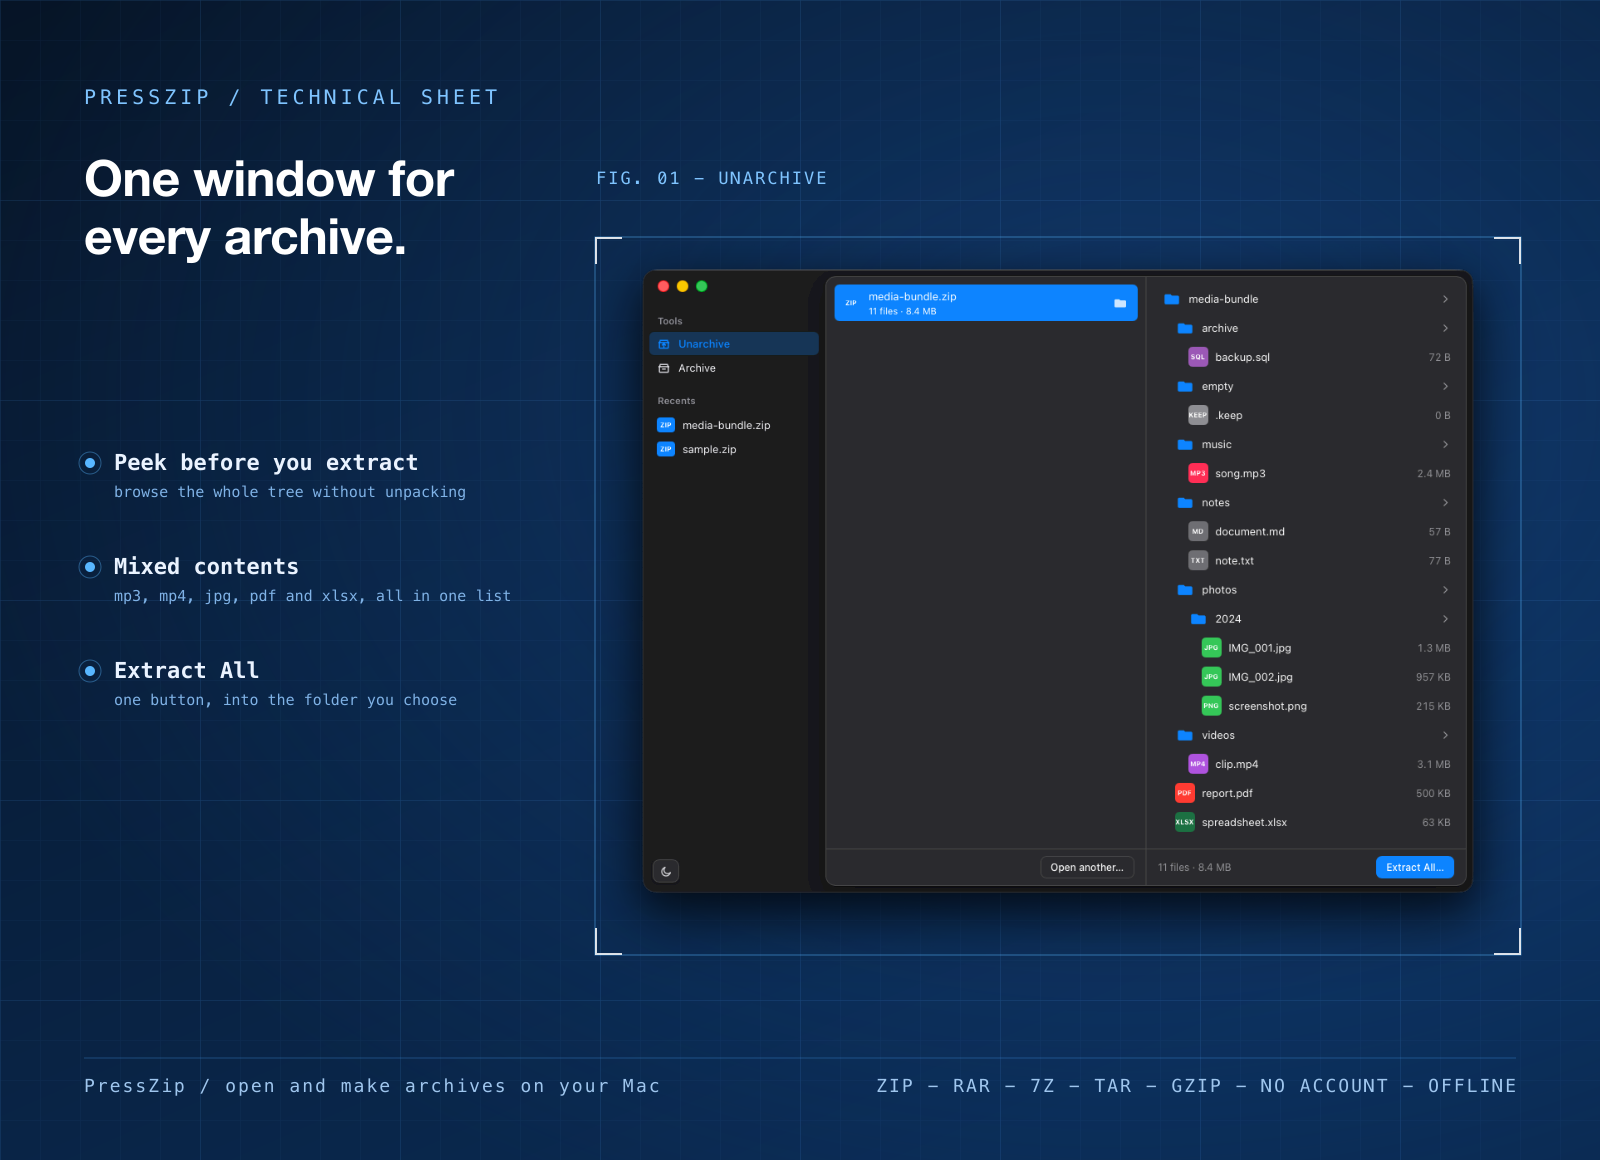Screen dimensions: 1600x1160
Task: Click the PNG icon for screenshot.png
Action: click(1211, 706)
